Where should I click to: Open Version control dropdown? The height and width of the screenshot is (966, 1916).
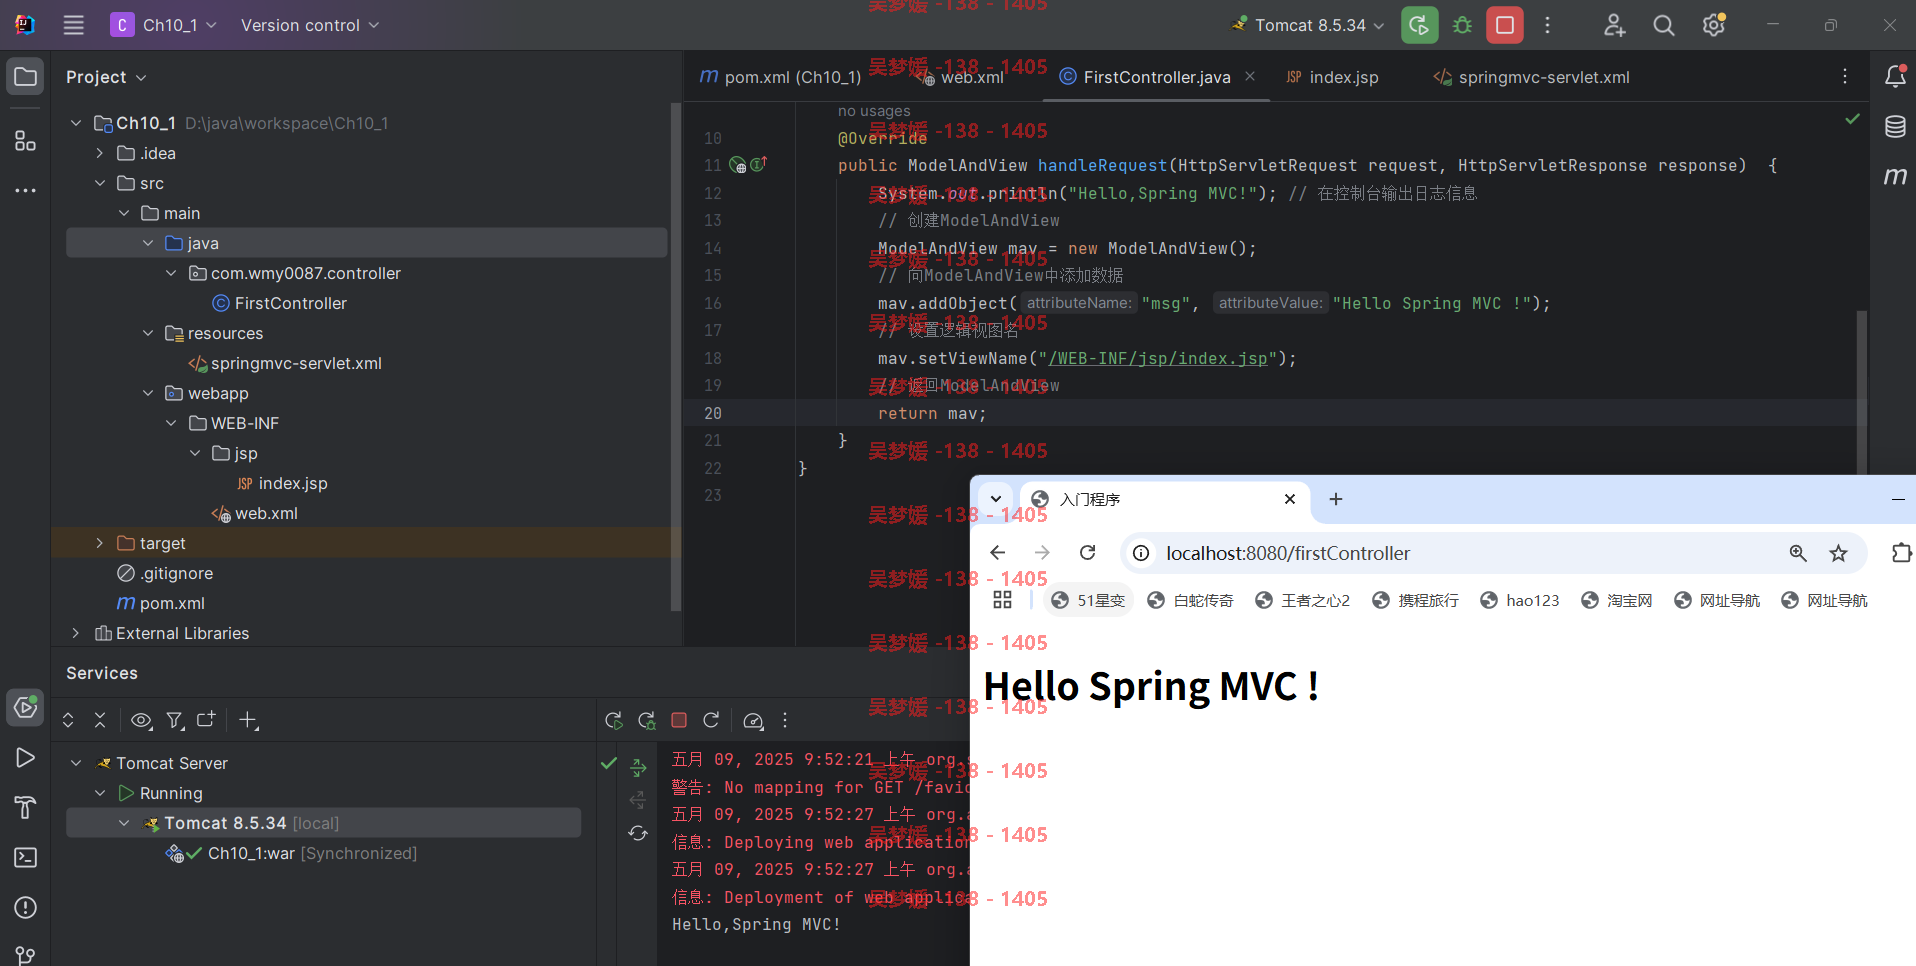(310, 25)
